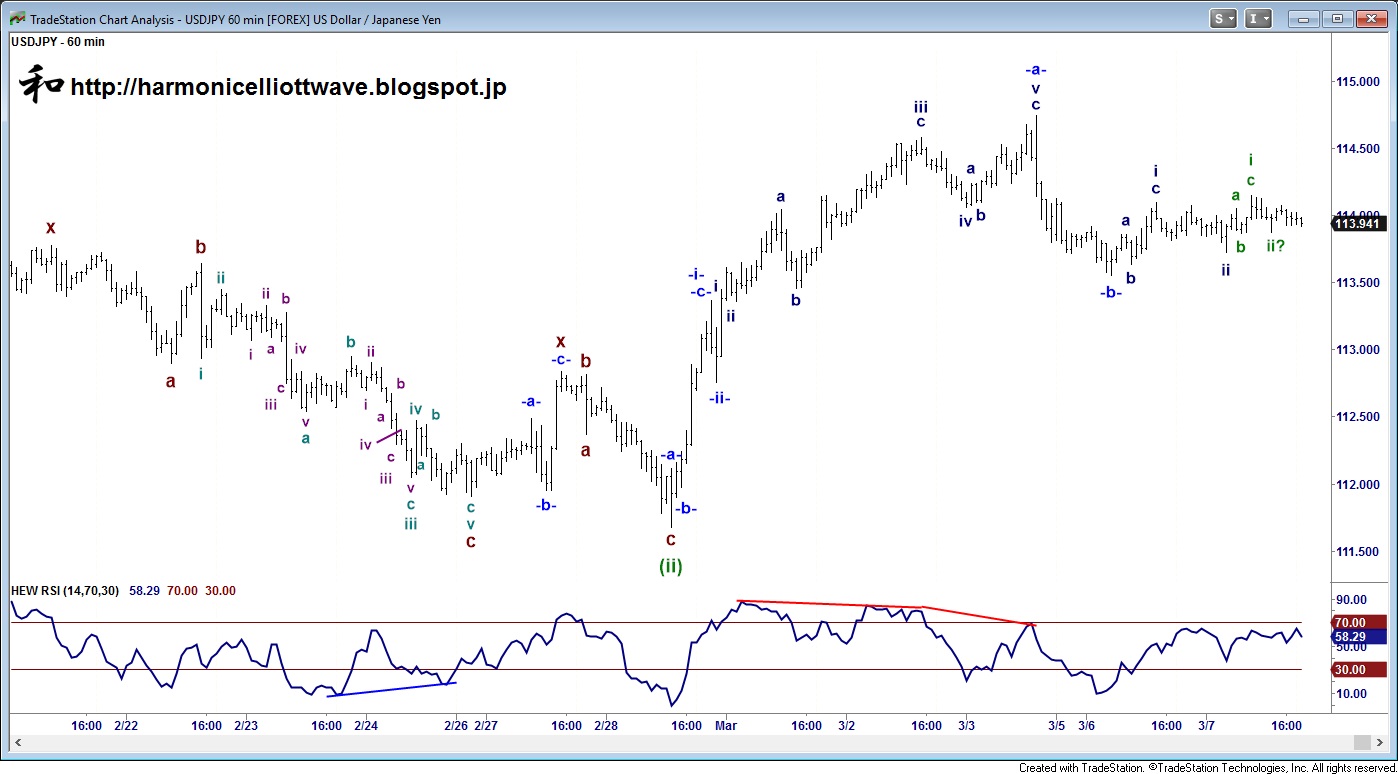The width and height of the screenshot is (1398, 774).
Task: Click the harmonicelliottwave.blogspot.jp URL text
Action: [288, 87]
